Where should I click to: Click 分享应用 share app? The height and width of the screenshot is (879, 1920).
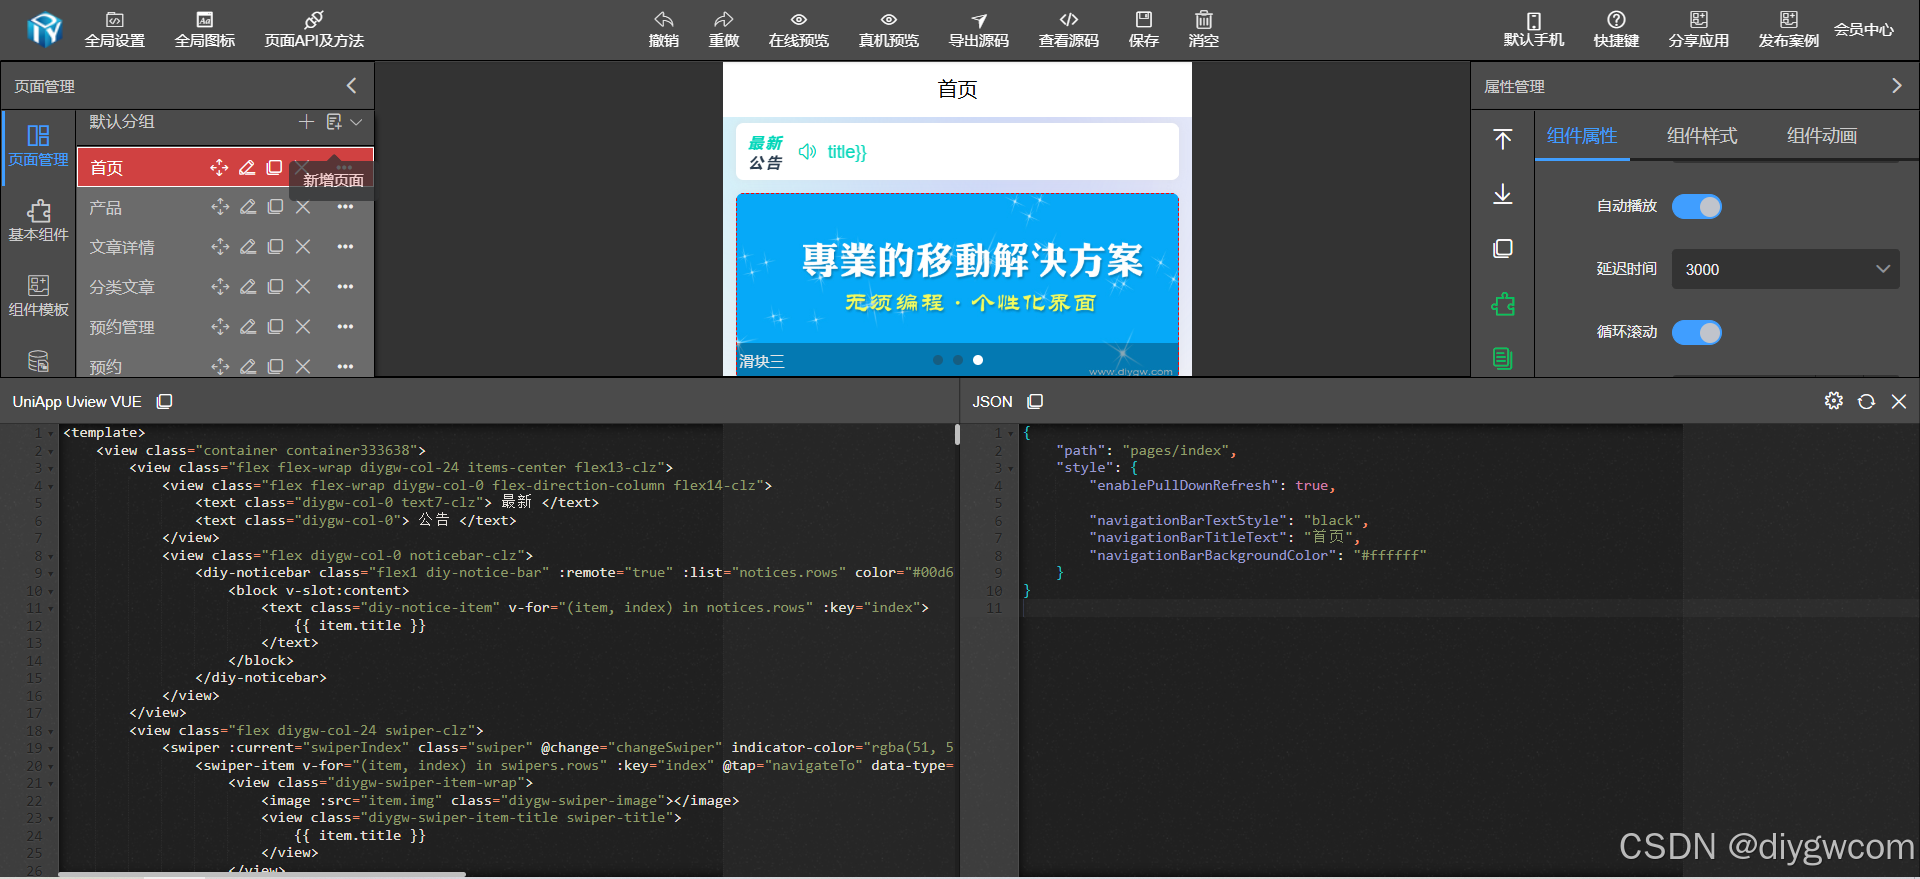coord(1699,30)
